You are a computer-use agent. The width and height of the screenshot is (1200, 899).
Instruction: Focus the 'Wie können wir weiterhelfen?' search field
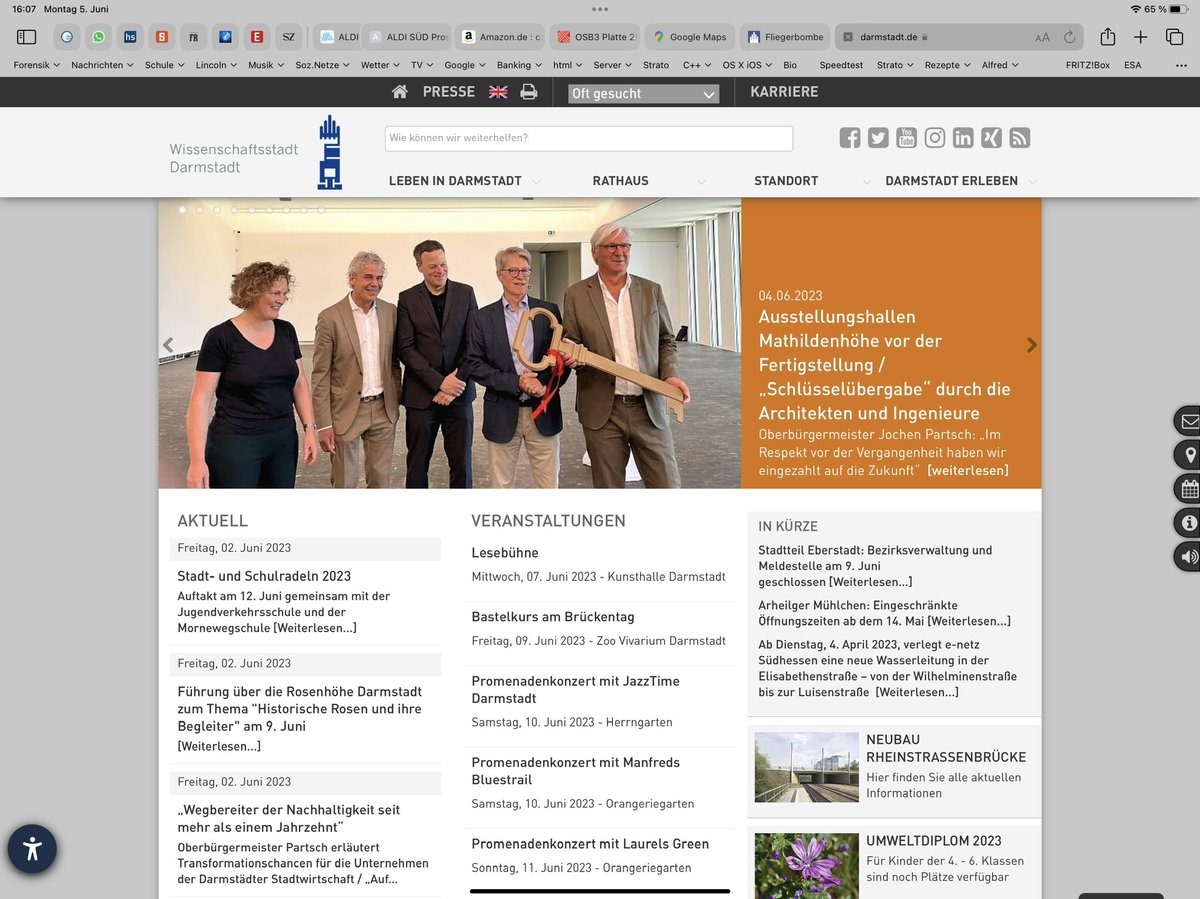click(x=589, y=138)
